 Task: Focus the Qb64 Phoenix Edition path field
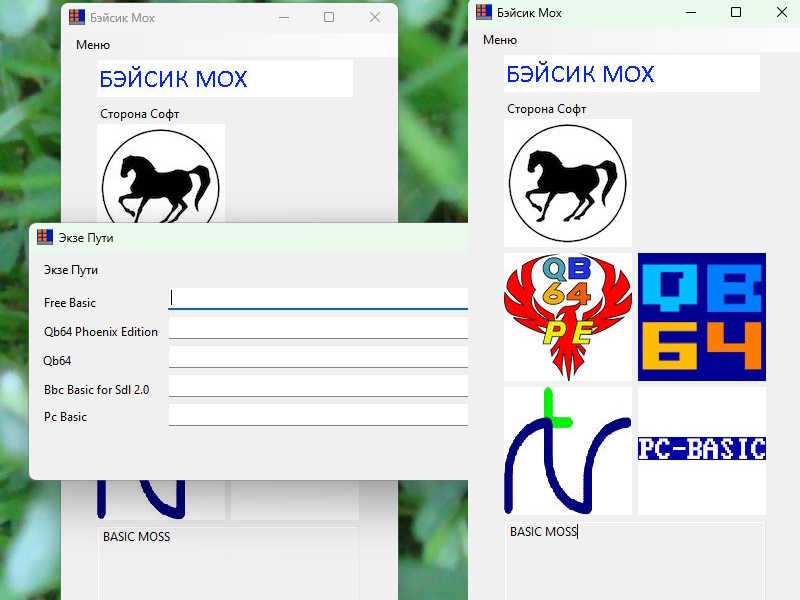[x=318, y=328]
